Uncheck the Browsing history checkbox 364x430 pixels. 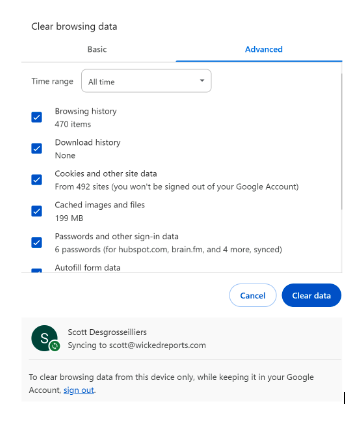[x=37, y=117]
